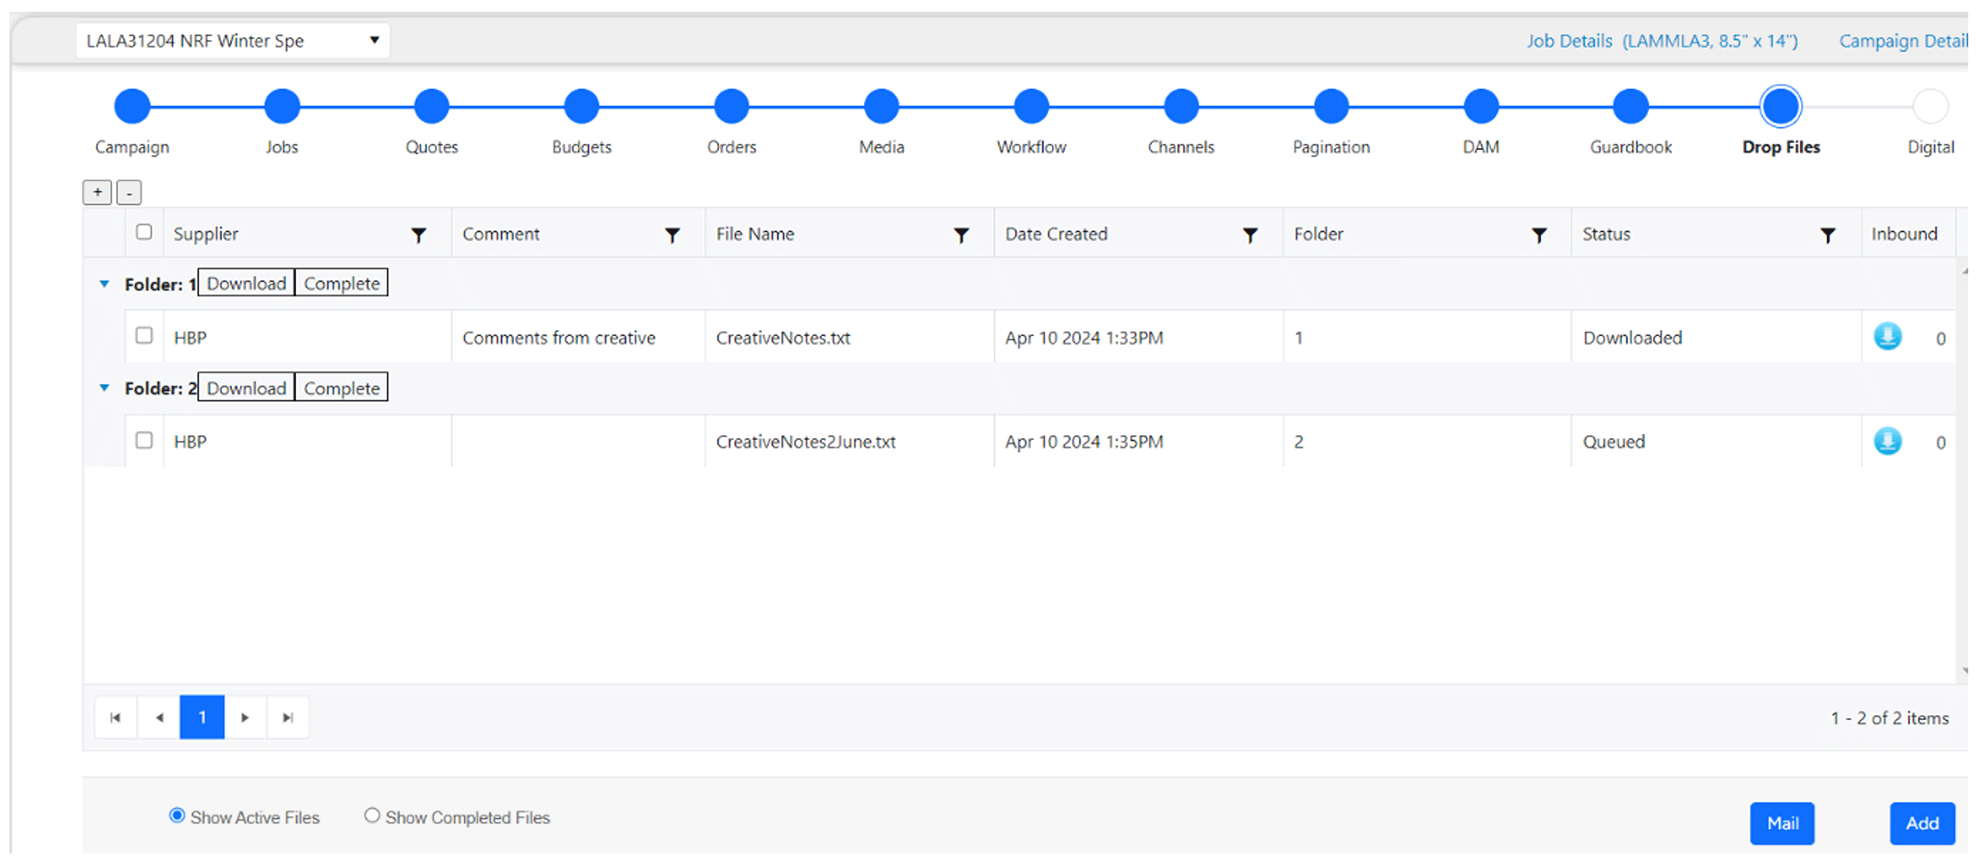Image resolution: width=1980 pixels, height=864 pixels.
Task: Click Complete for Folder 1
Action: tap(342, 284)
